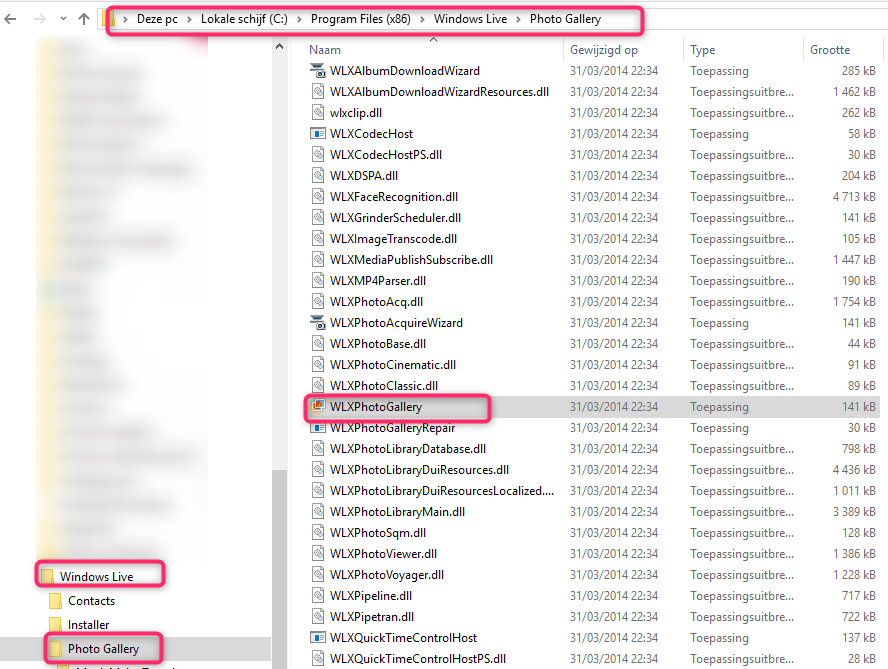
Task: Select WLXGrinderScheduler.dll file icon
Action: [318, 218]
